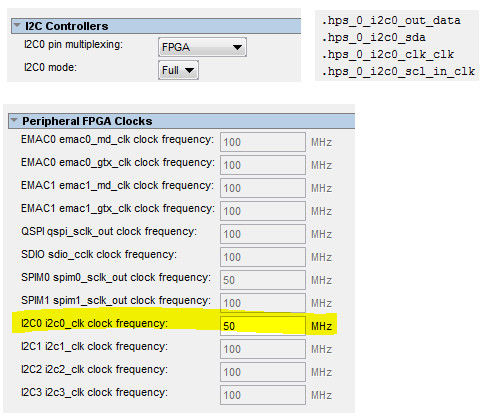Click the '.hps_0_i2c0_clk_clk' text

[x=388, y=54]
